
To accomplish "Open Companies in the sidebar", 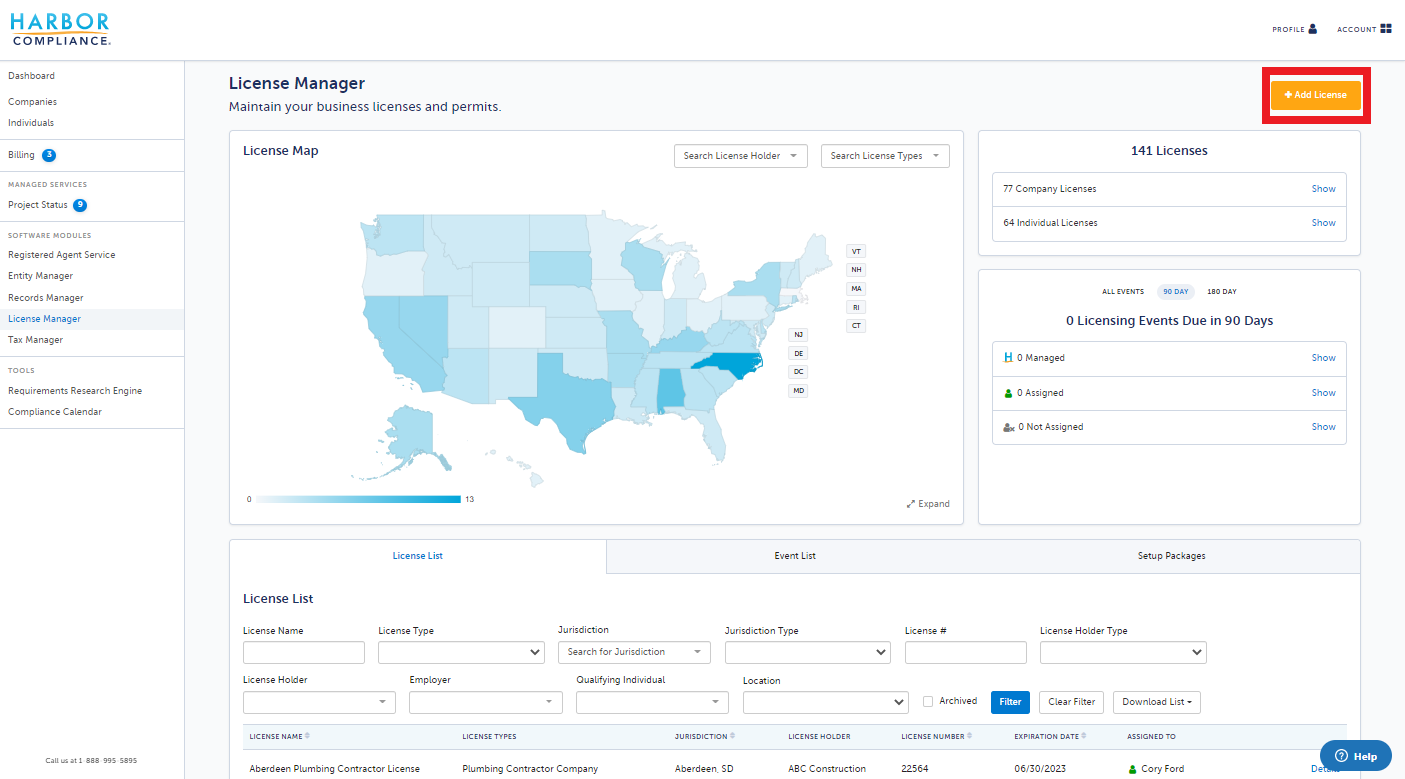I will click(x=33, y=102).
